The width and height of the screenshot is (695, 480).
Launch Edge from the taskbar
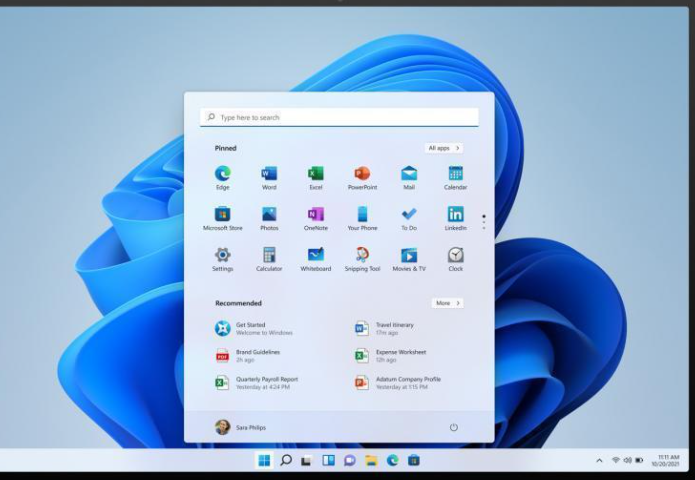pos(392,460)
